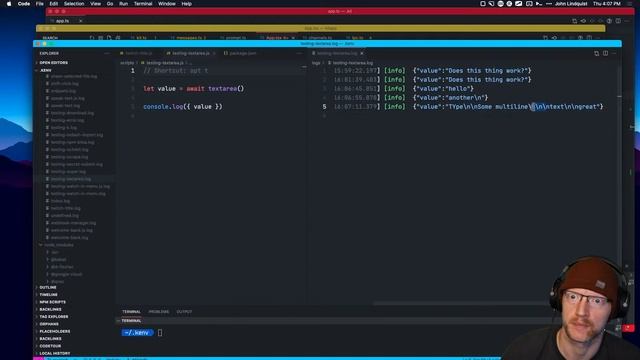
Task: Click the ~/.kenv terminal prompt
Action: [x=137, y=333]
